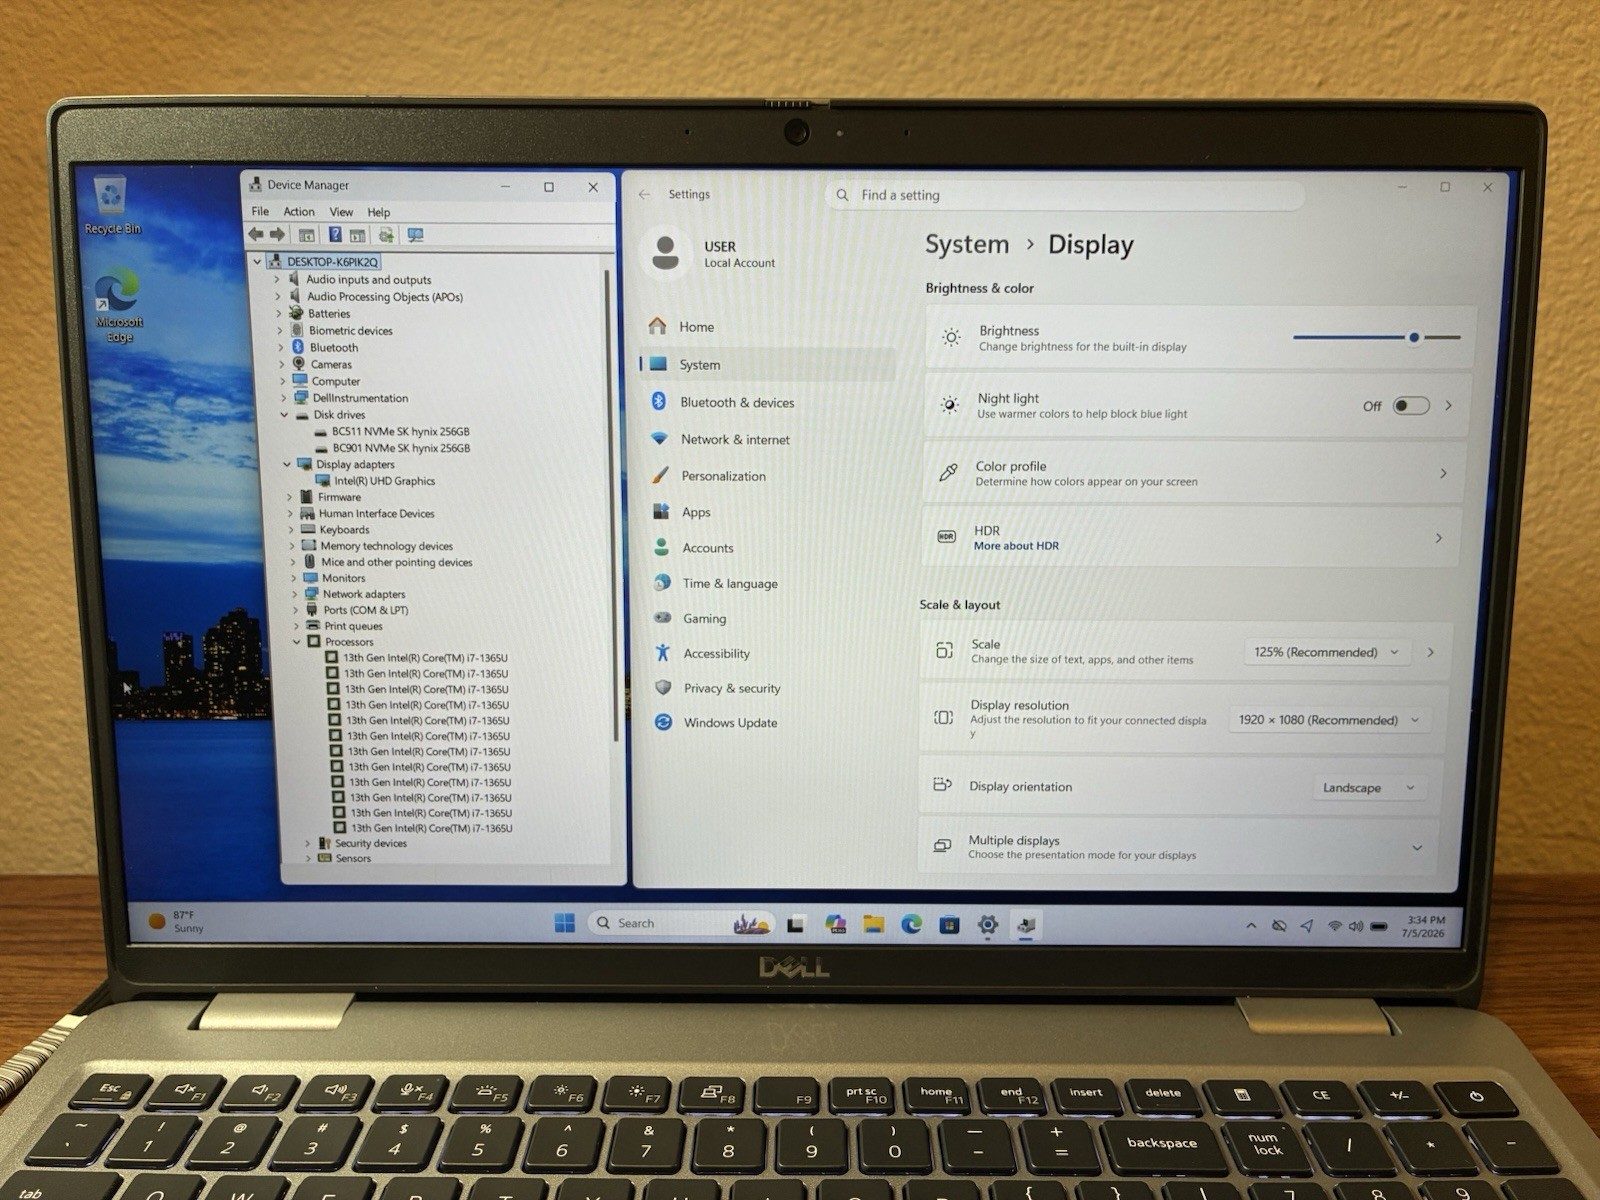Click the taskbar clock showing 3:34 PM
Image resolution: width=1600 pixels, height=1200 pixels.
[x=1424, y=926]
